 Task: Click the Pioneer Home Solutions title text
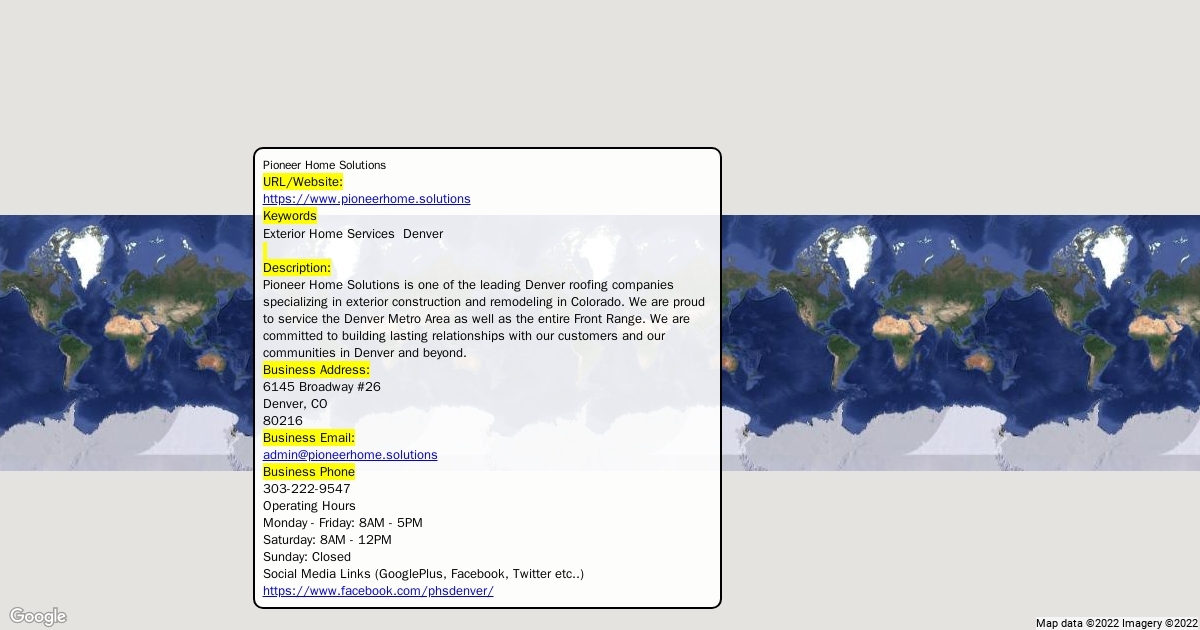(324, 165)
